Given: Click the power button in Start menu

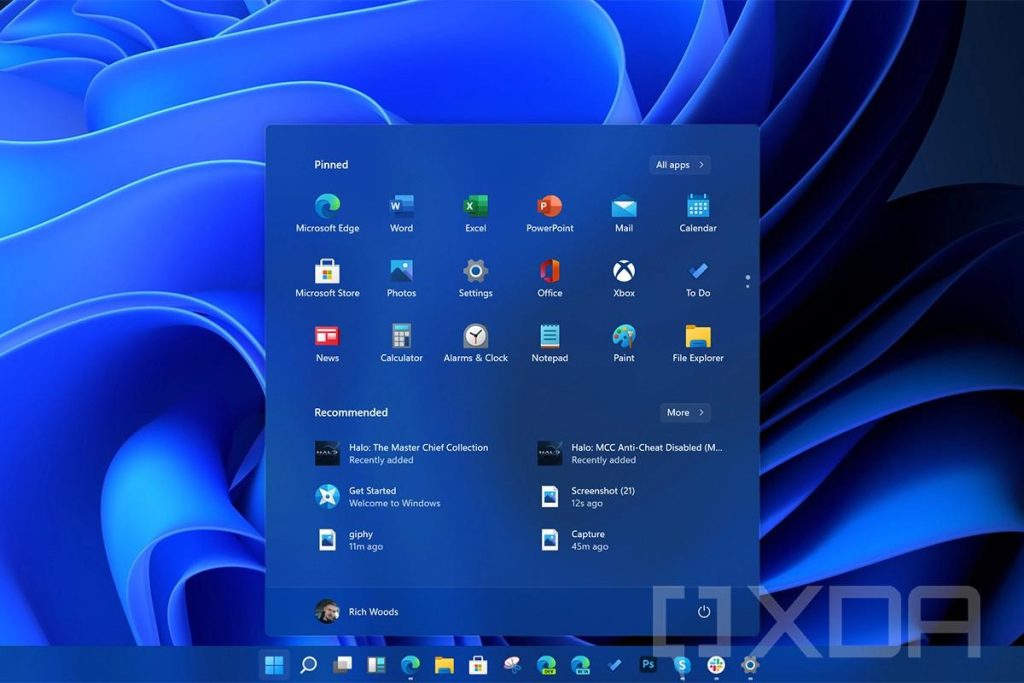Looking at the screenshot, I should tap(703, 611).
